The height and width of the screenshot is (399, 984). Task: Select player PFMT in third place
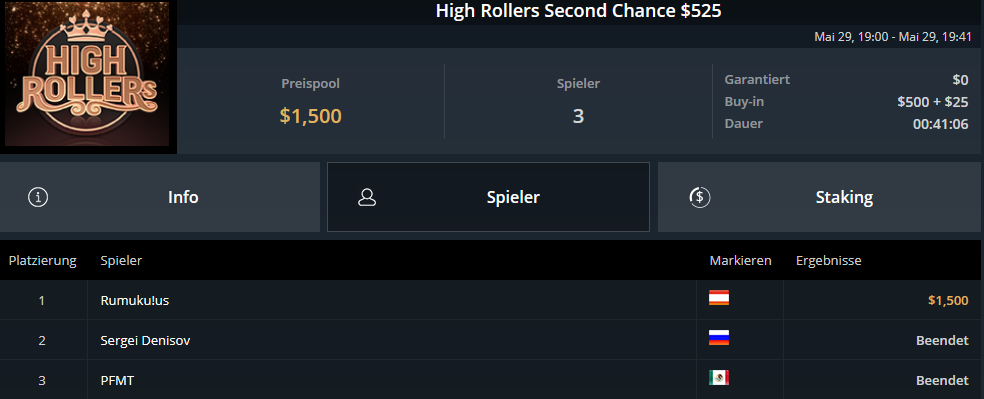pos(117,380)
